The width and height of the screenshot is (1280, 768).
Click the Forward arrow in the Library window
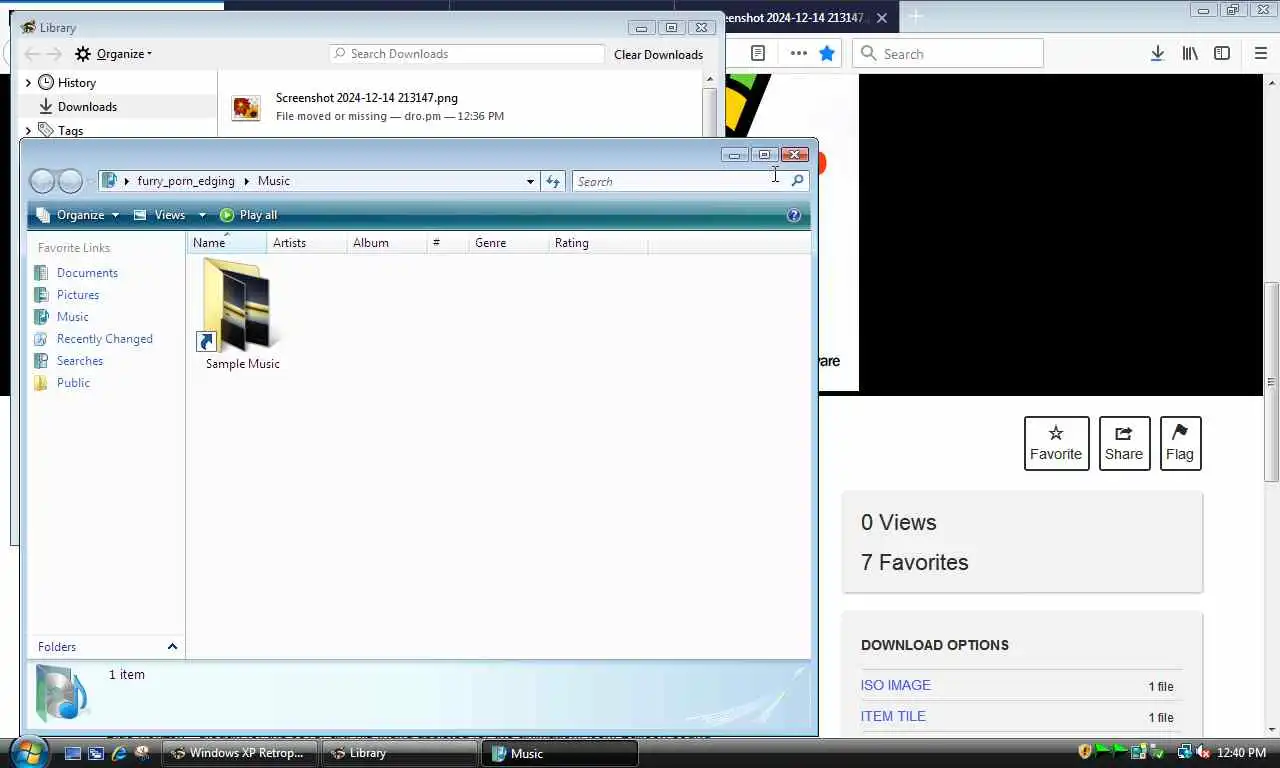point(55,54)
